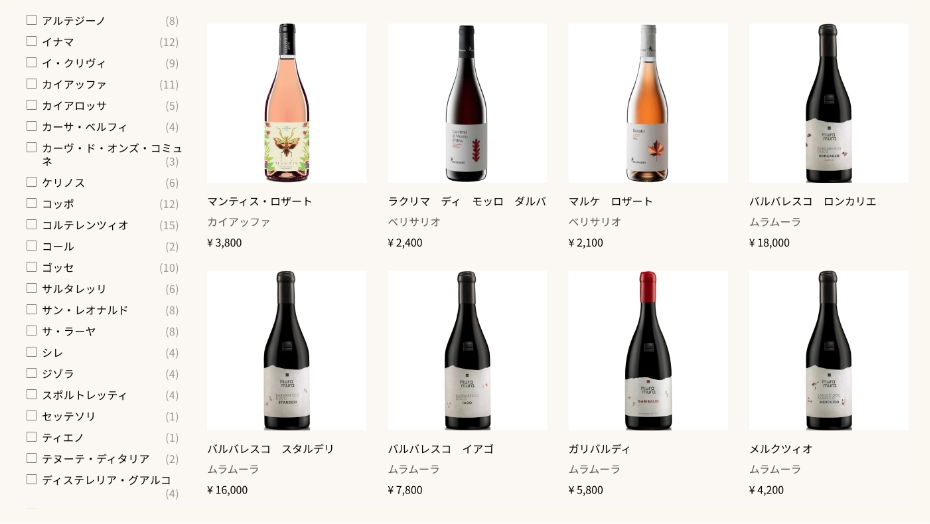Open the マンティス・ロザート product title link

(259, 202)
